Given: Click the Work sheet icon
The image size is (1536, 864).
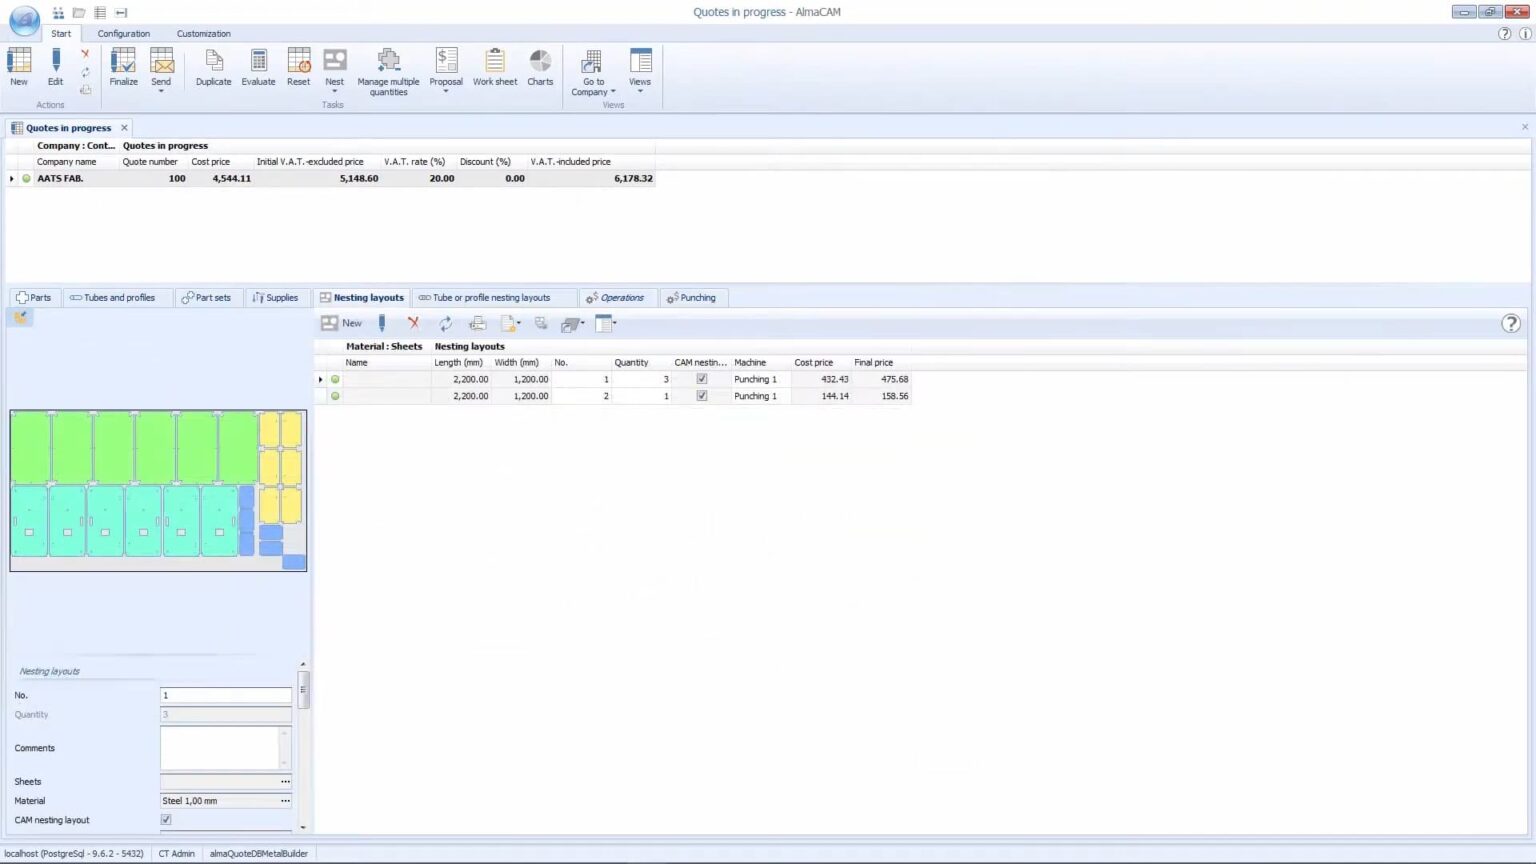Looking at the screenshot, I should (495, 62).
